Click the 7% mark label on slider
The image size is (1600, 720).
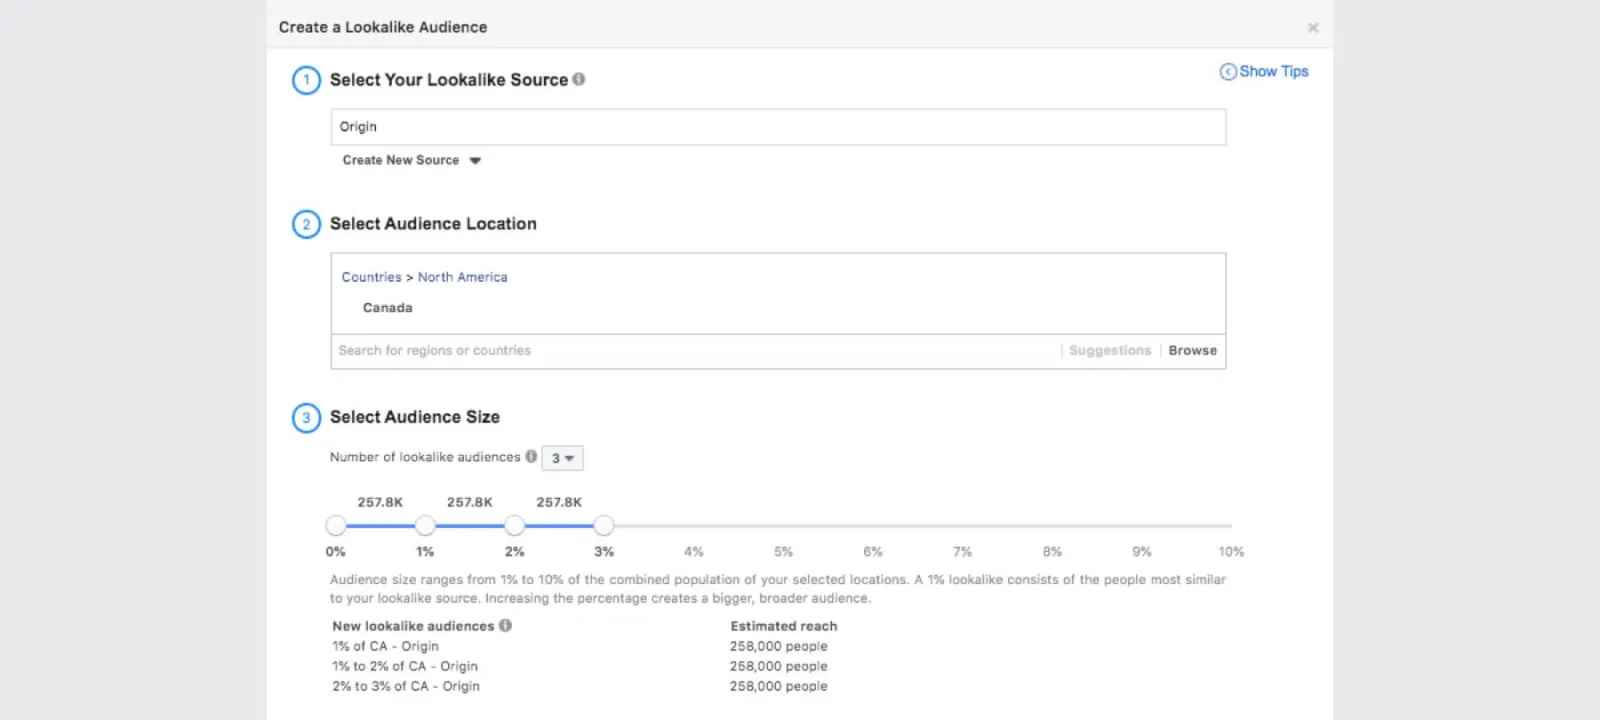coord(962,552)
